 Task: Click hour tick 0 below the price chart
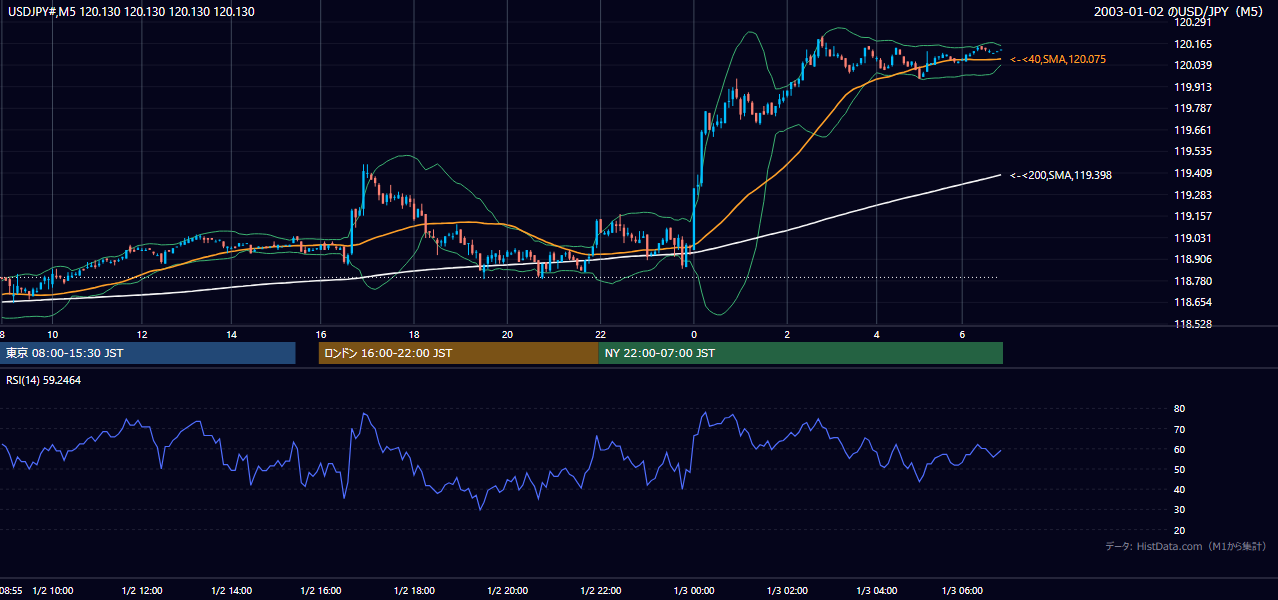click(693, 334)
